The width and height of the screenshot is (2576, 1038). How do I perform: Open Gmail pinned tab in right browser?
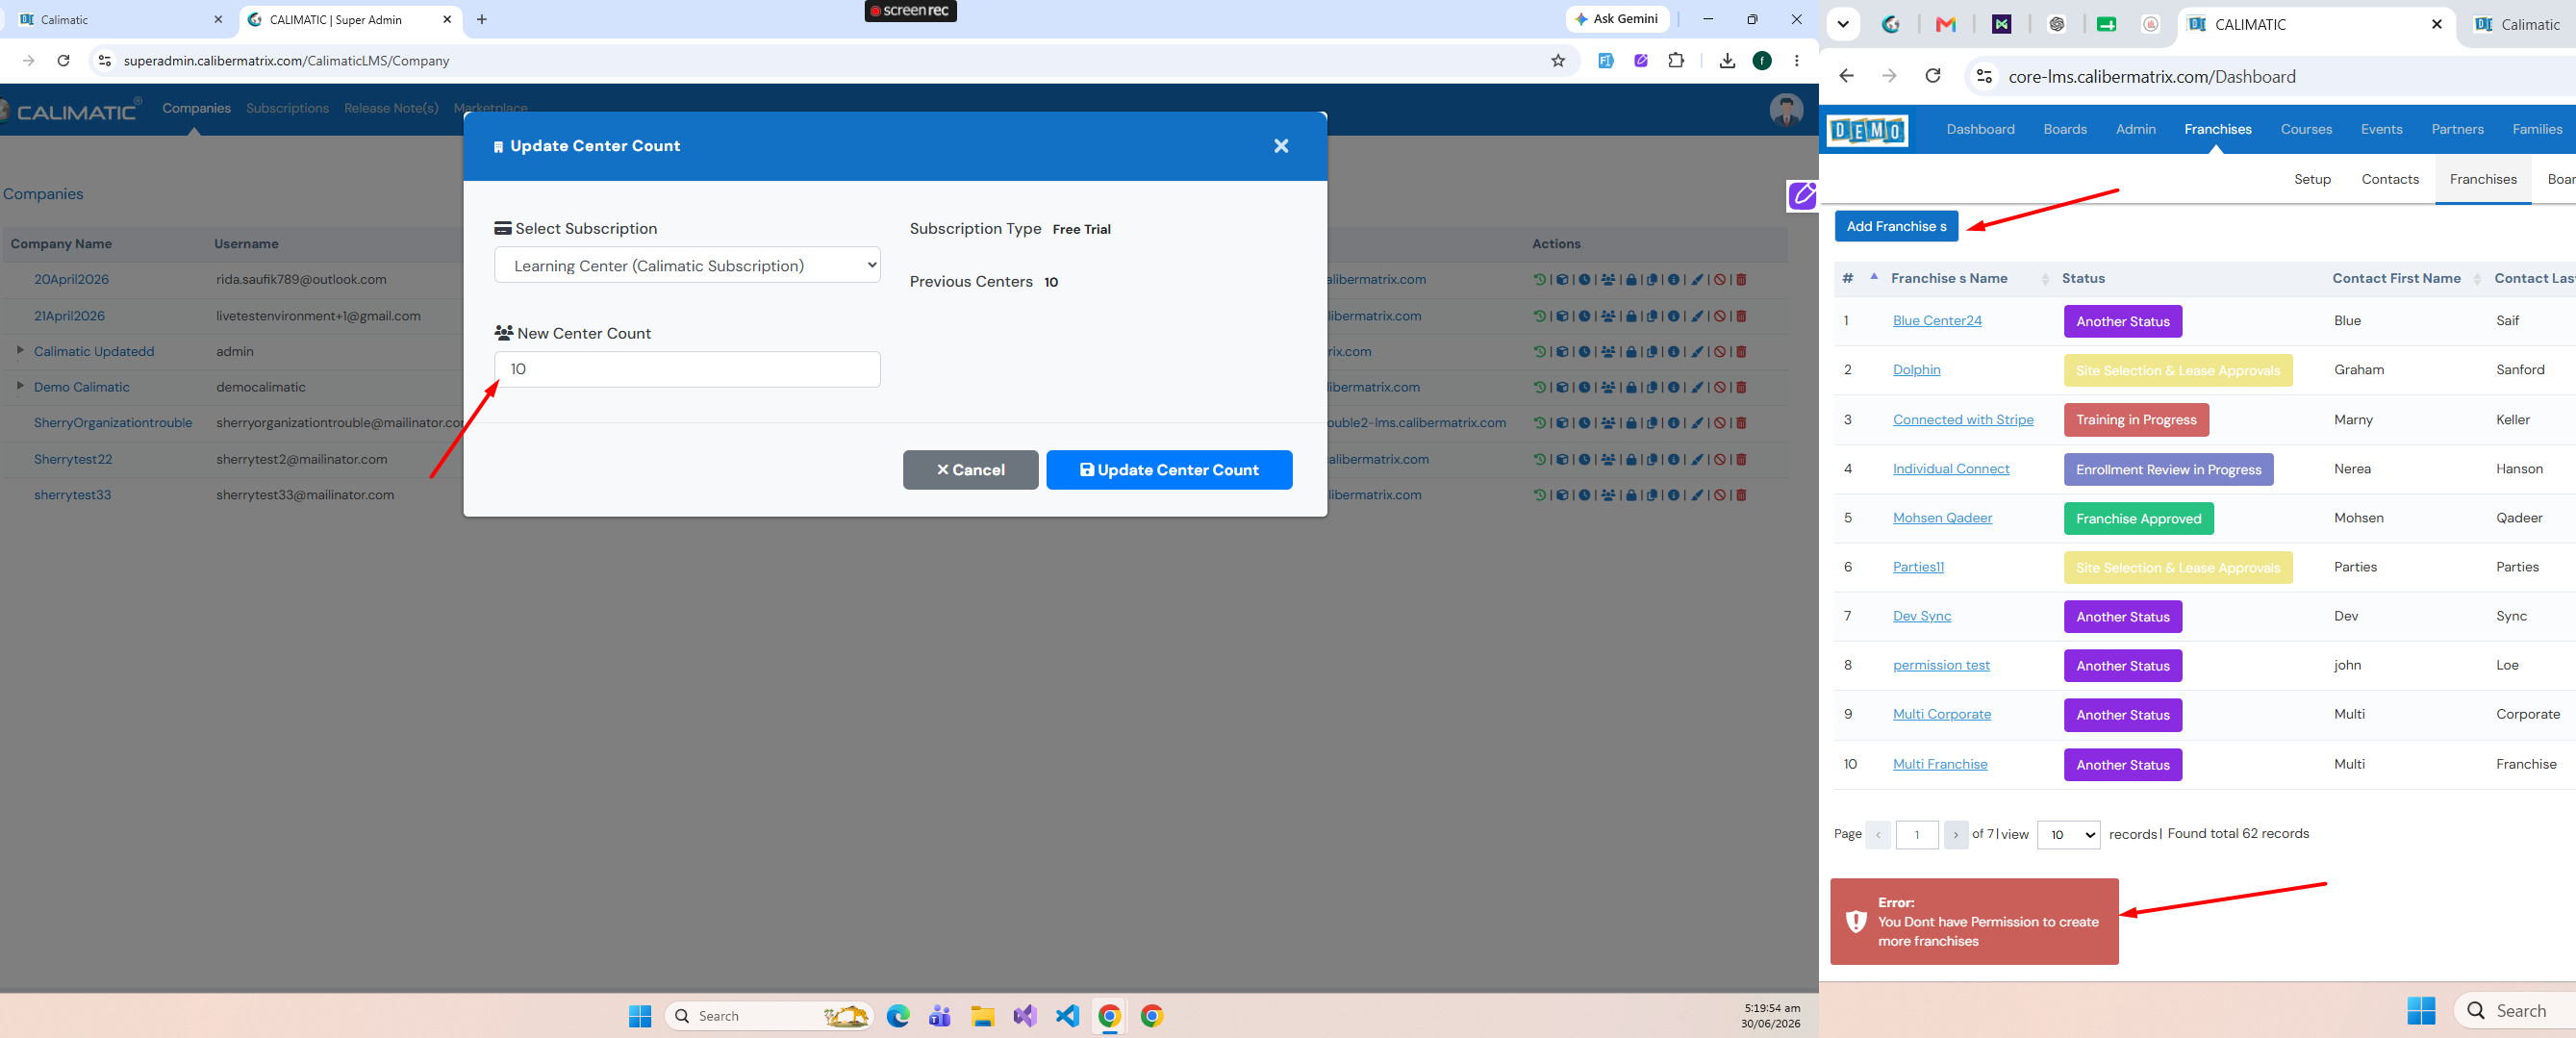(x=1945, y=24)
